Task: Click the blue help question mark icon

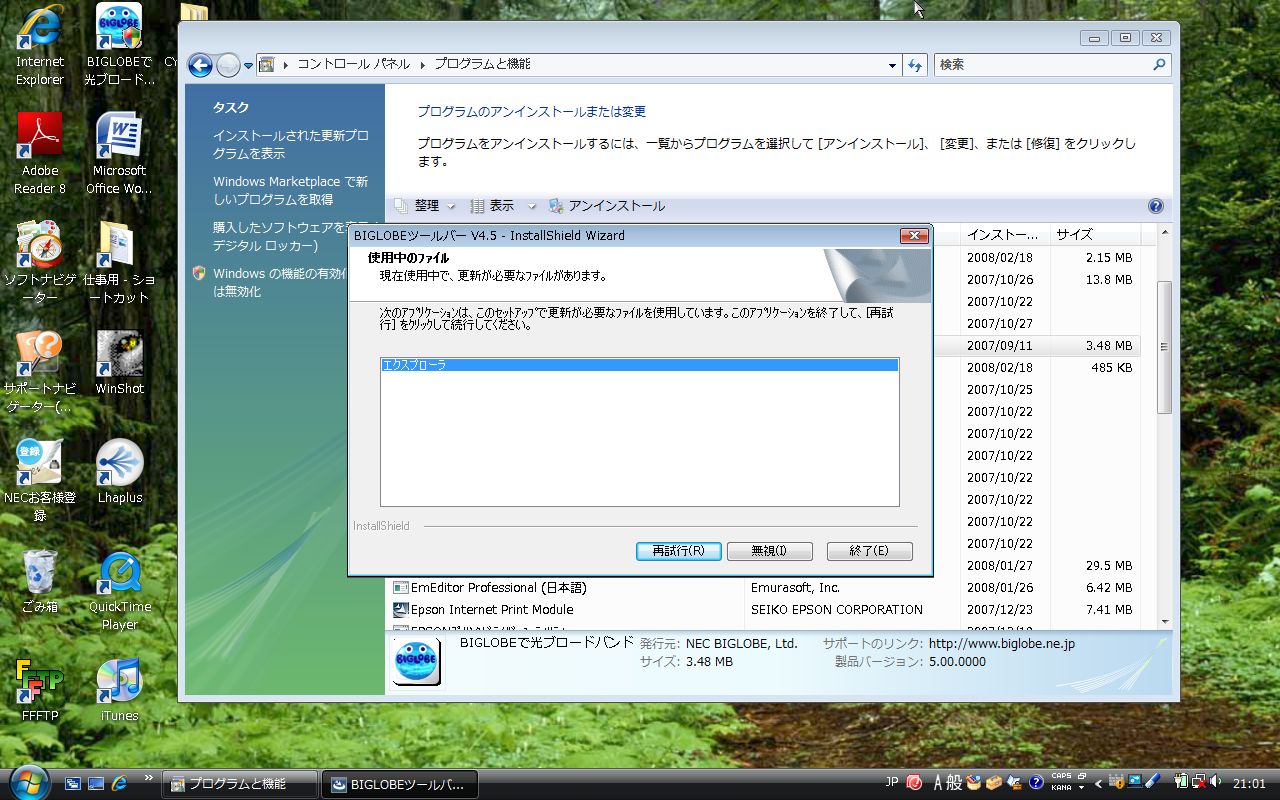Action: tap(1155, 207)
